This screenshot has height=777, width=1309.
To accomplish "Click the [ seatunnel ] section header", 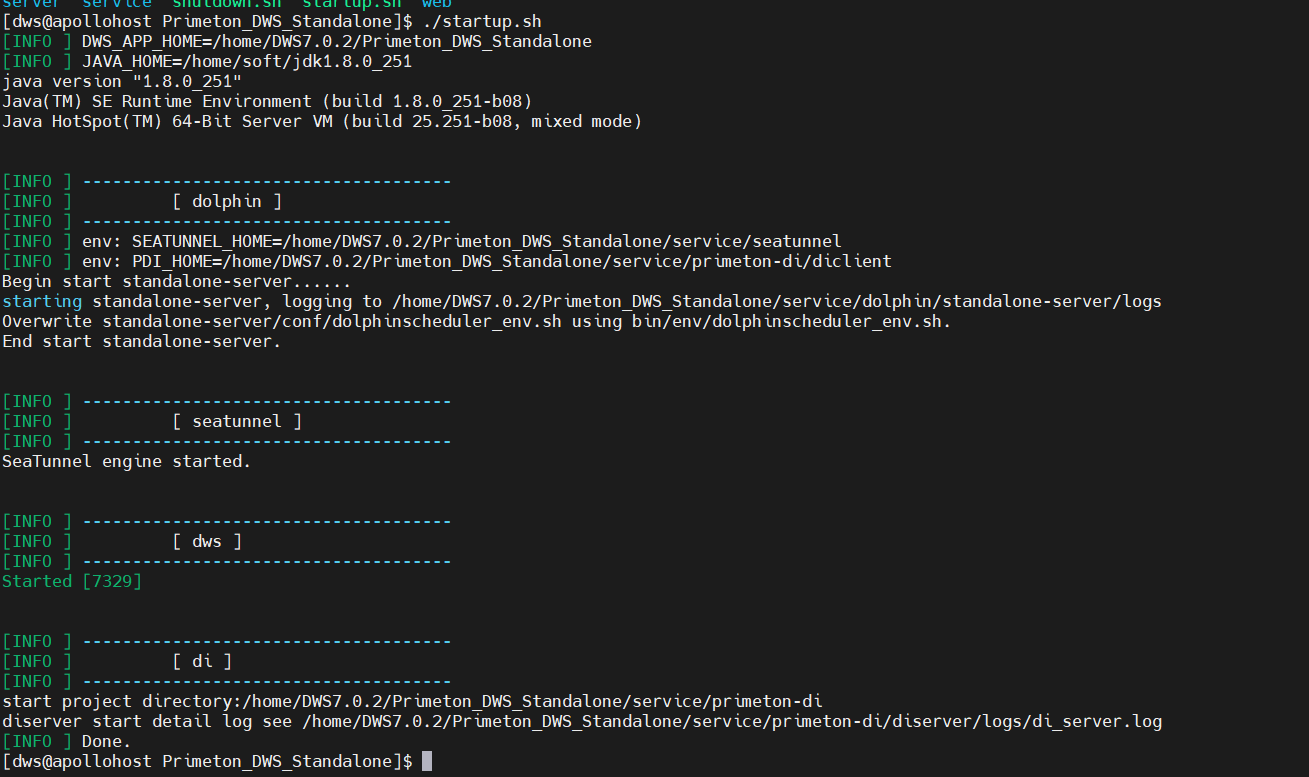I will point(237,421).
